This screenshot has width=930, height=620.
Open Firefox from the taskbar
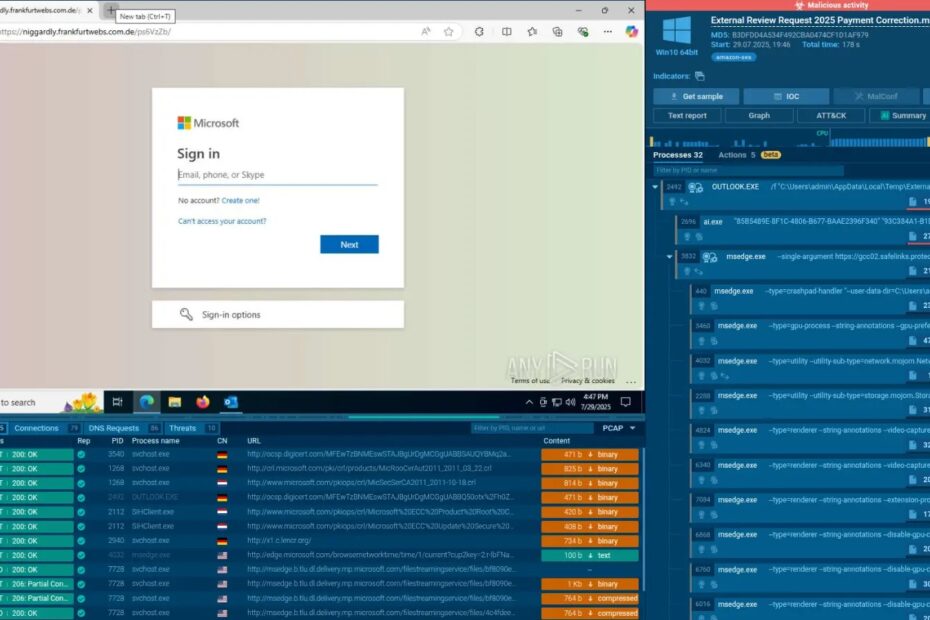click(203, 402)
